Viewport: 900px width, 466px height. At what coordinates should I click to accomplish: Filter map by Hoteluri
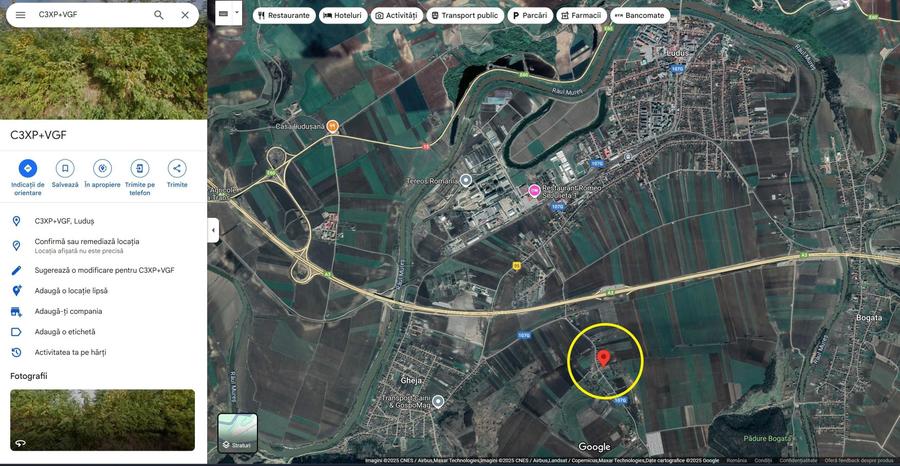[343, 15]
